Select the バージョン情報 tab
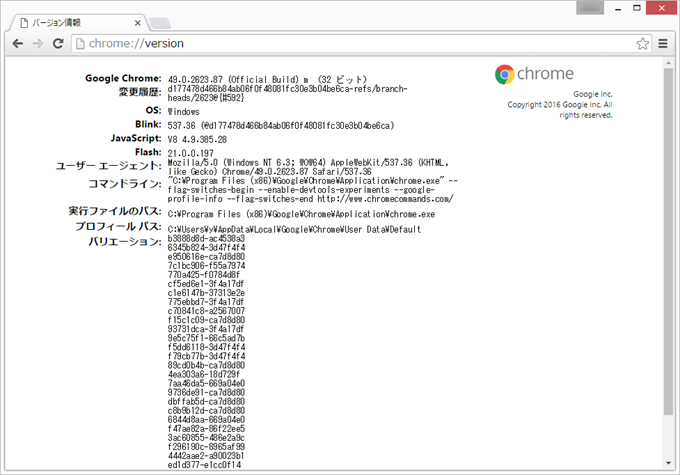680x475 pixels. [x=78, y=23]
